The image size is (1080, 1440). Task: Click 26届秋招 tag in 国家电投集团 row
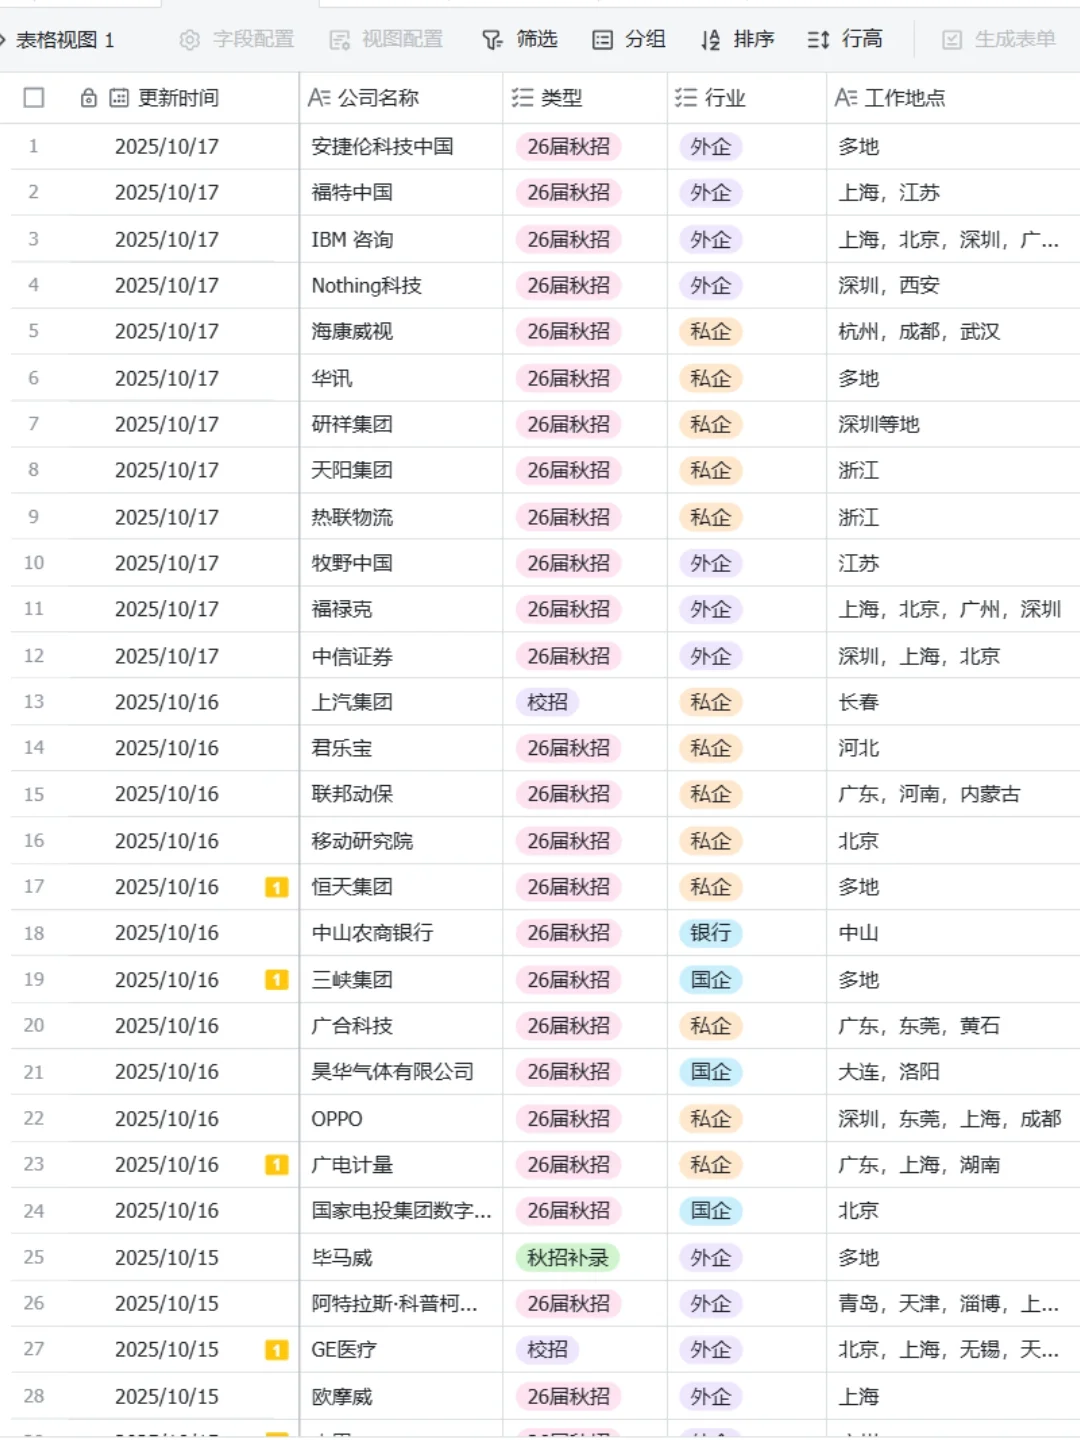pyautogui.click(x=568, y=1211)
